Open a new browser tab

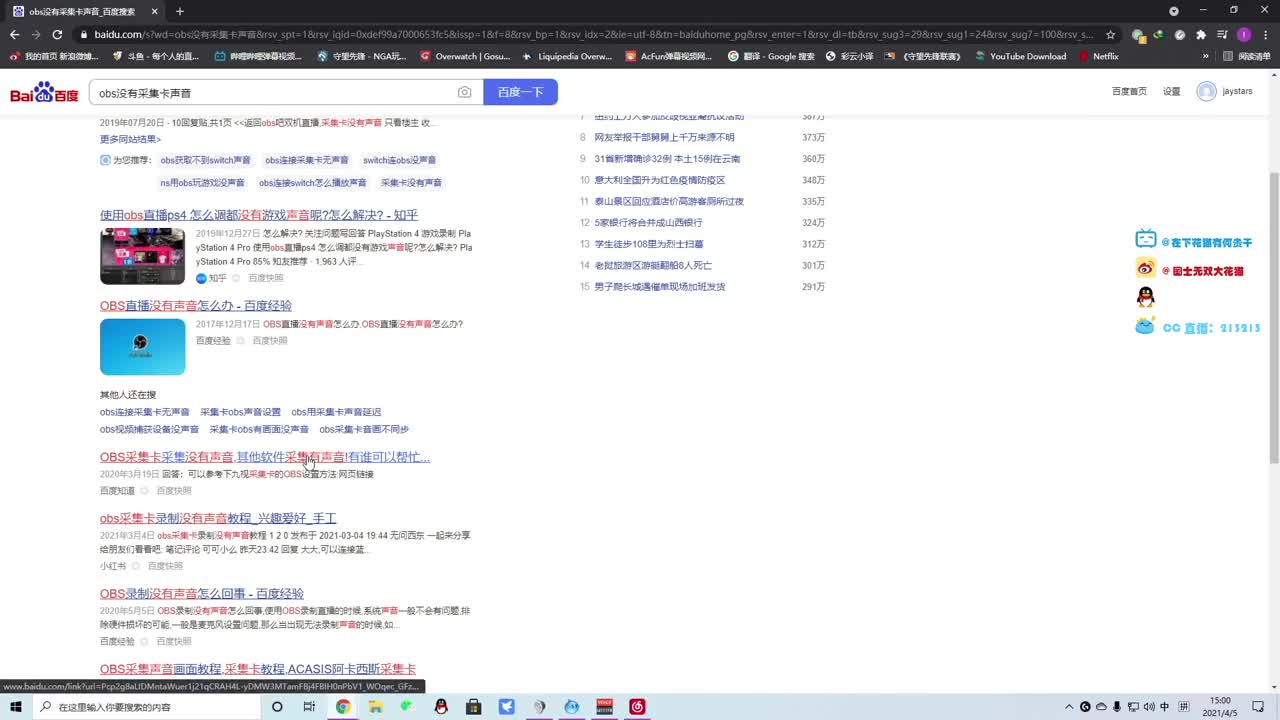click(180, 11)
